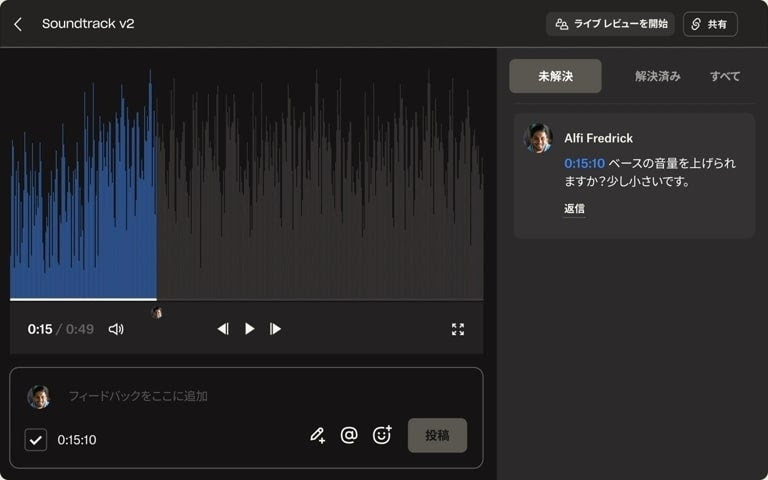Seek within the audio waveform
Screen dimensions: 768x480
pos(246,184)
